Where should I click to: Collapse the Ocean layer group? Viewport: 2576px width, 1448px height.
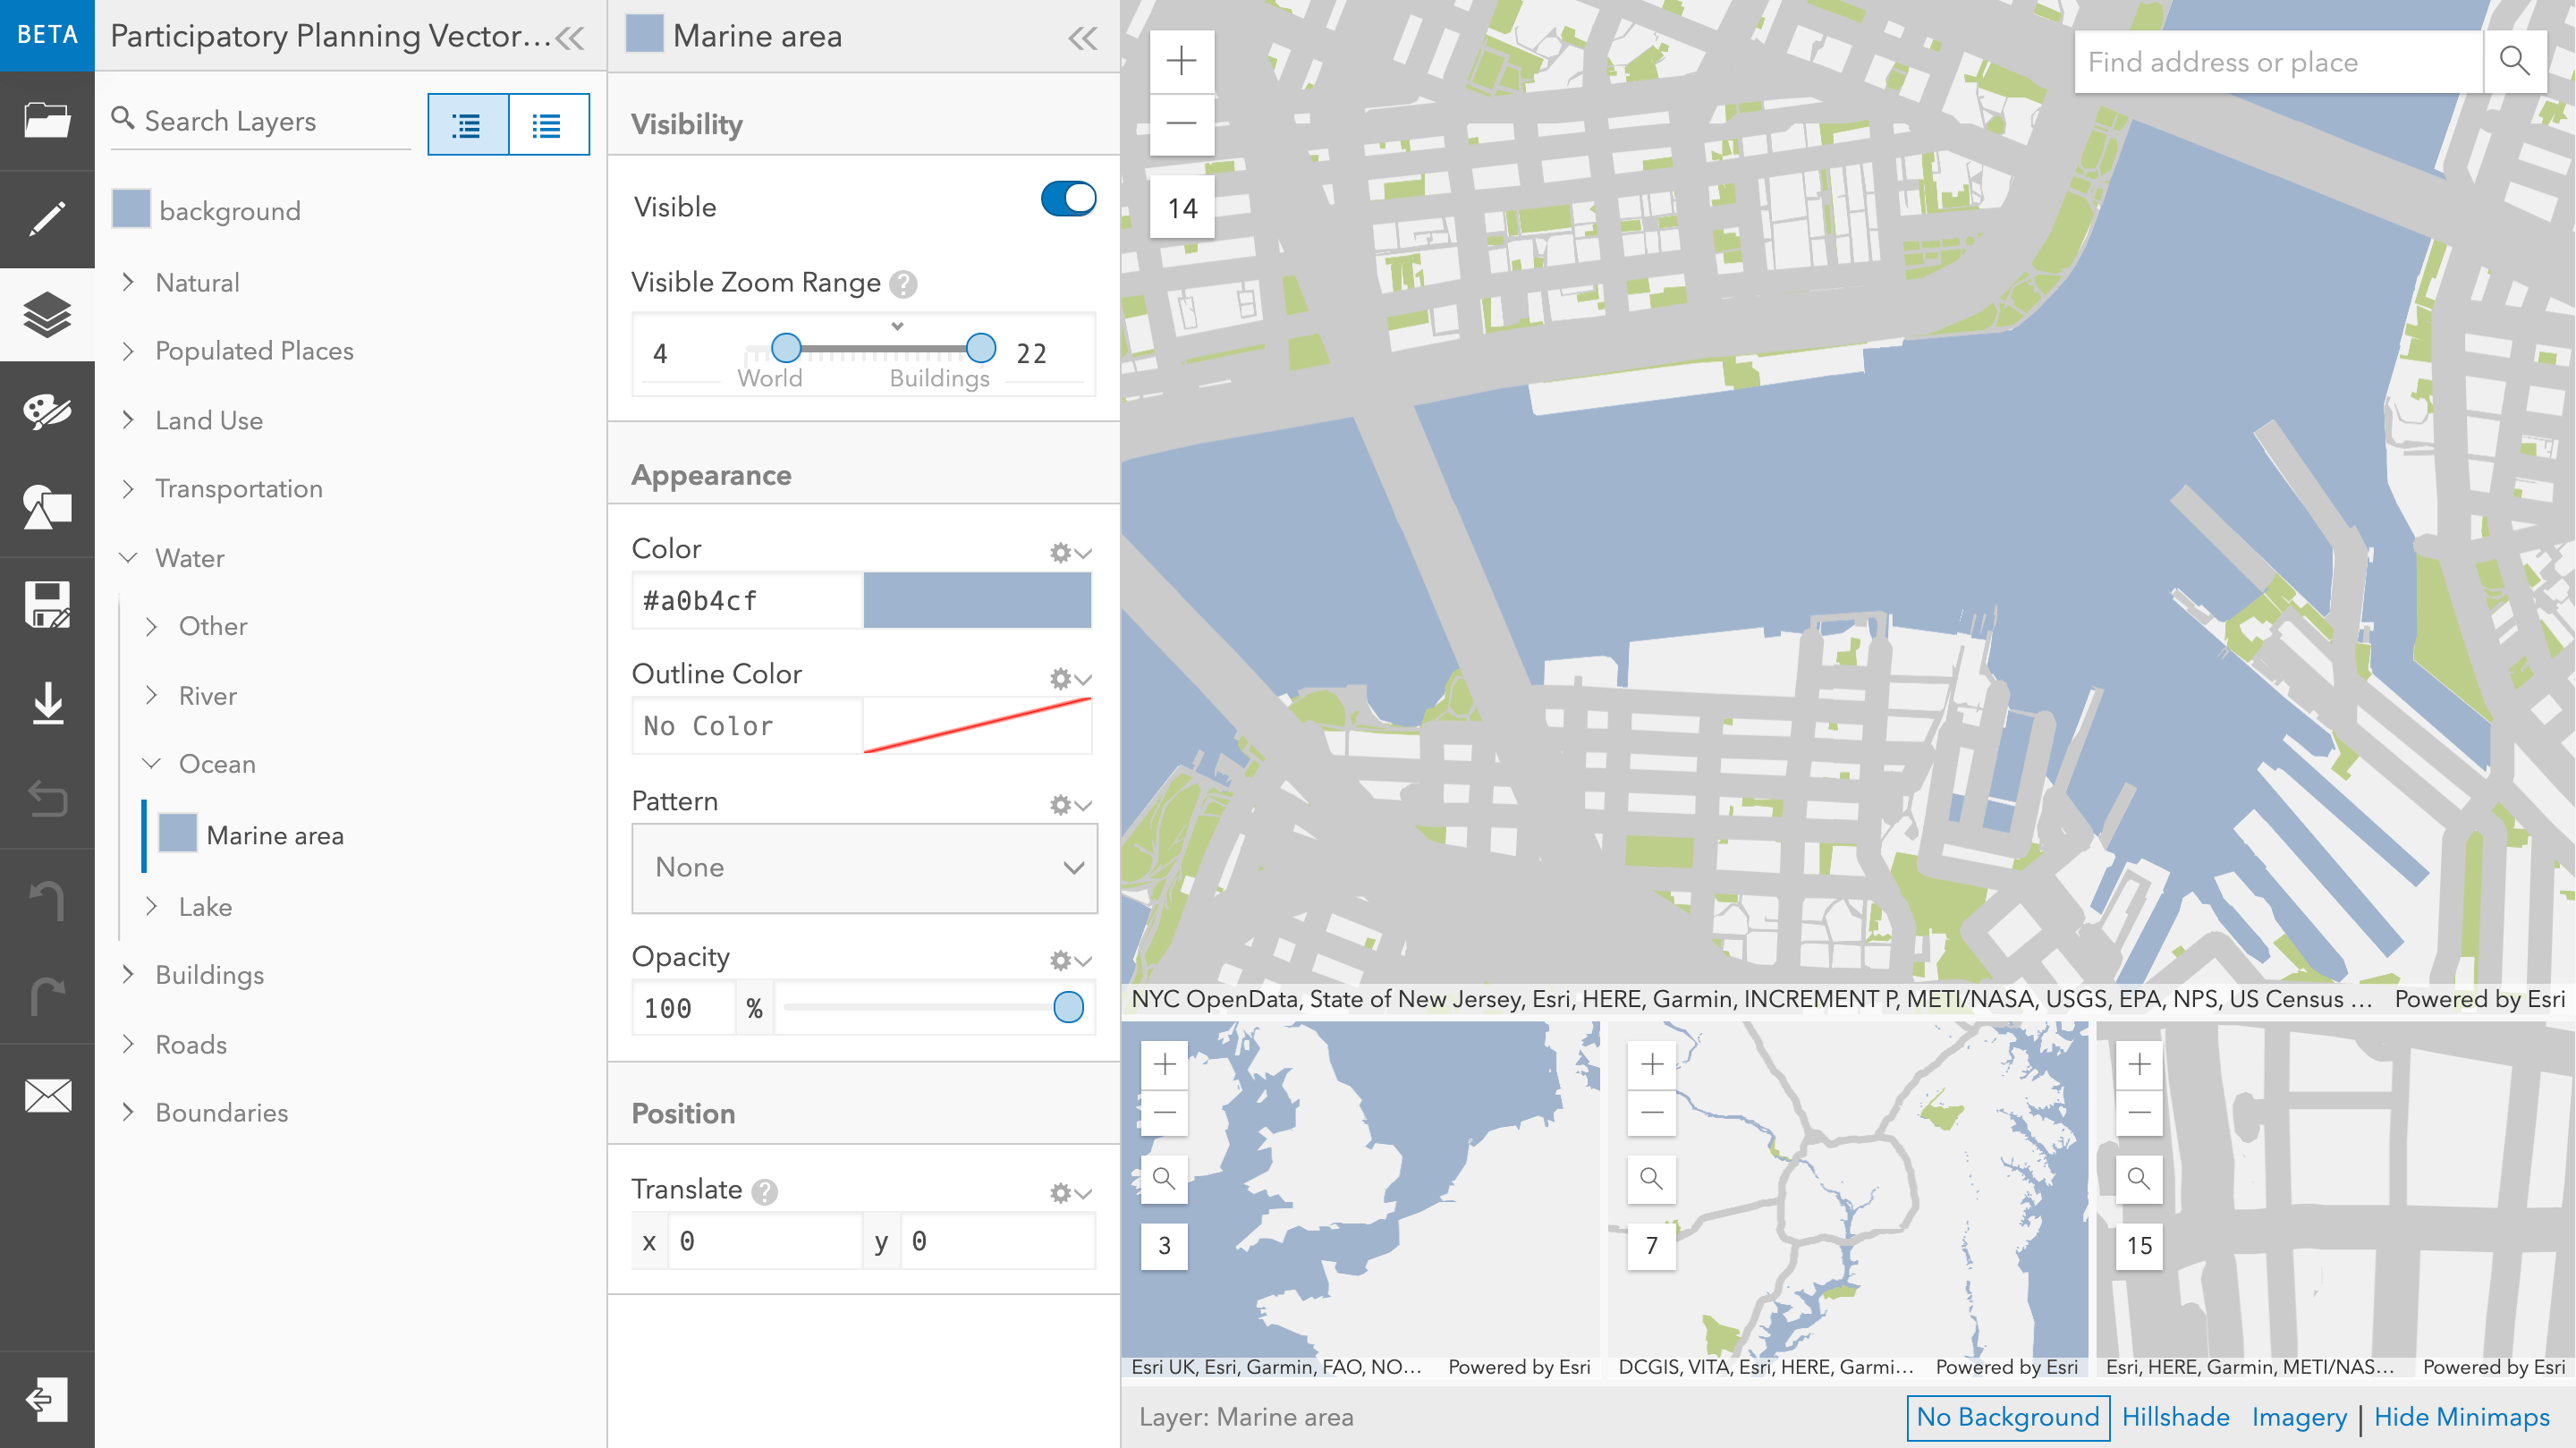[152, 764]
